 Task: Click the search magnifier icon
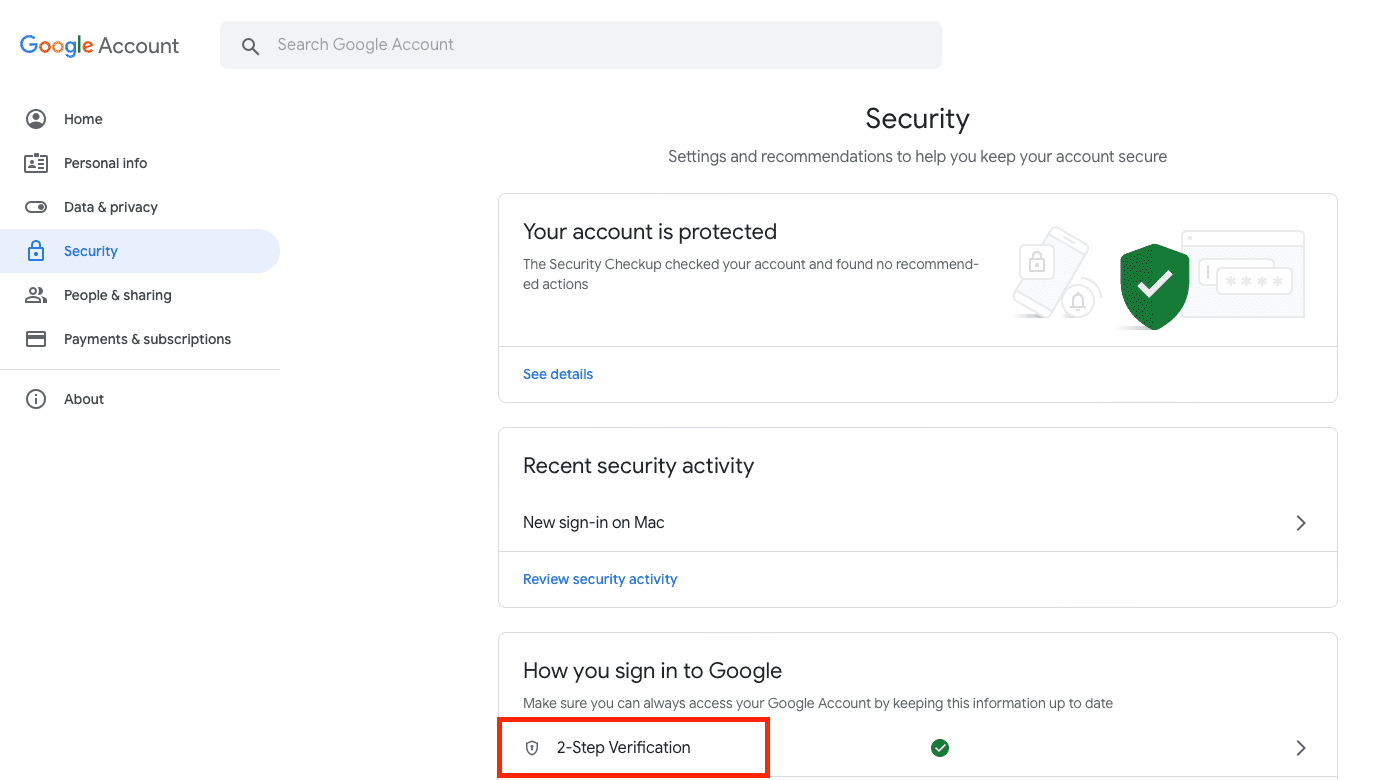[x=251, y=46]
